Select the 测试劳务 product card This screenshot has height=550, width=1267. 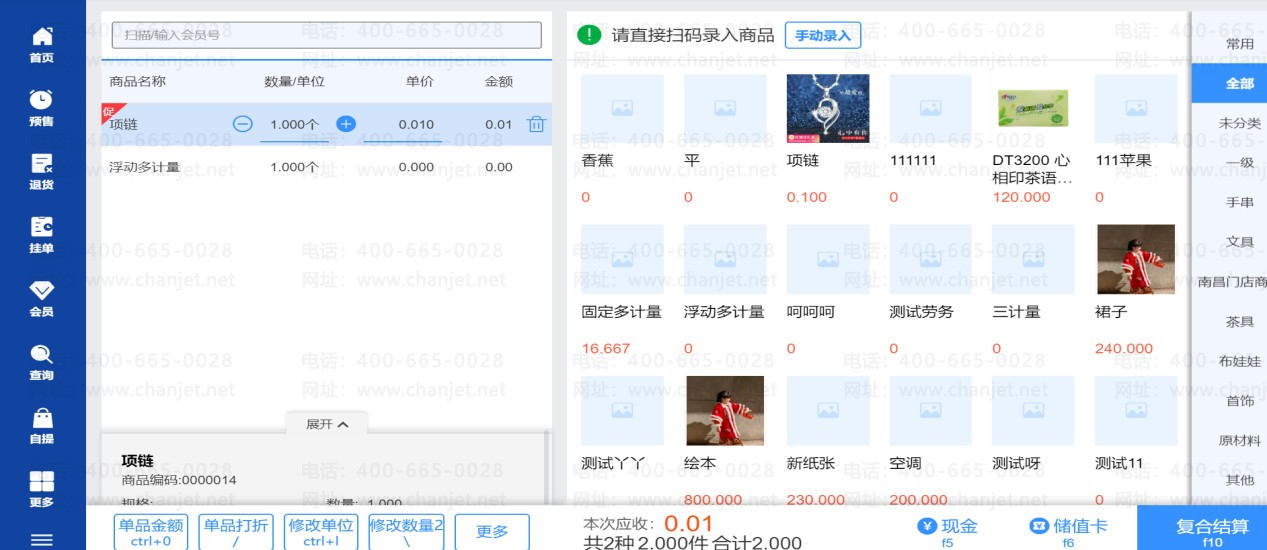coord(930,291)
